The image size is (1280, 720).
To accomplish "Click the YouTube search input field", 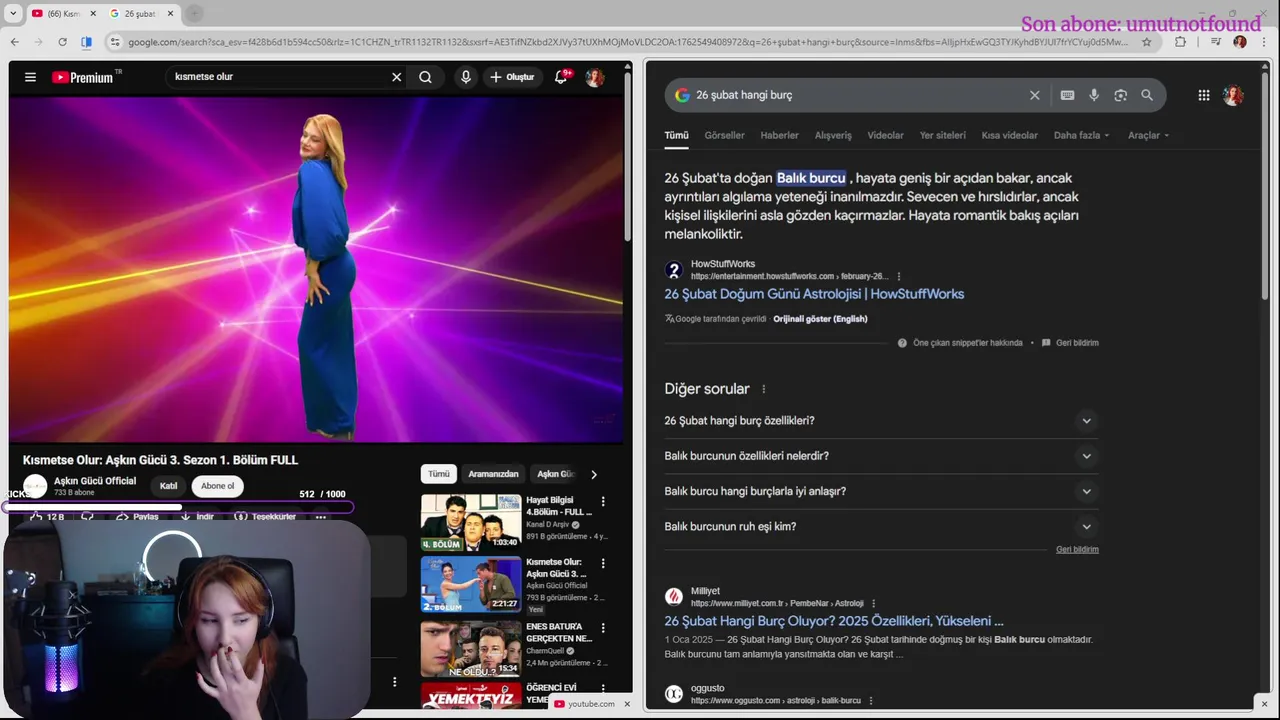I will click(x=280, y=77).
